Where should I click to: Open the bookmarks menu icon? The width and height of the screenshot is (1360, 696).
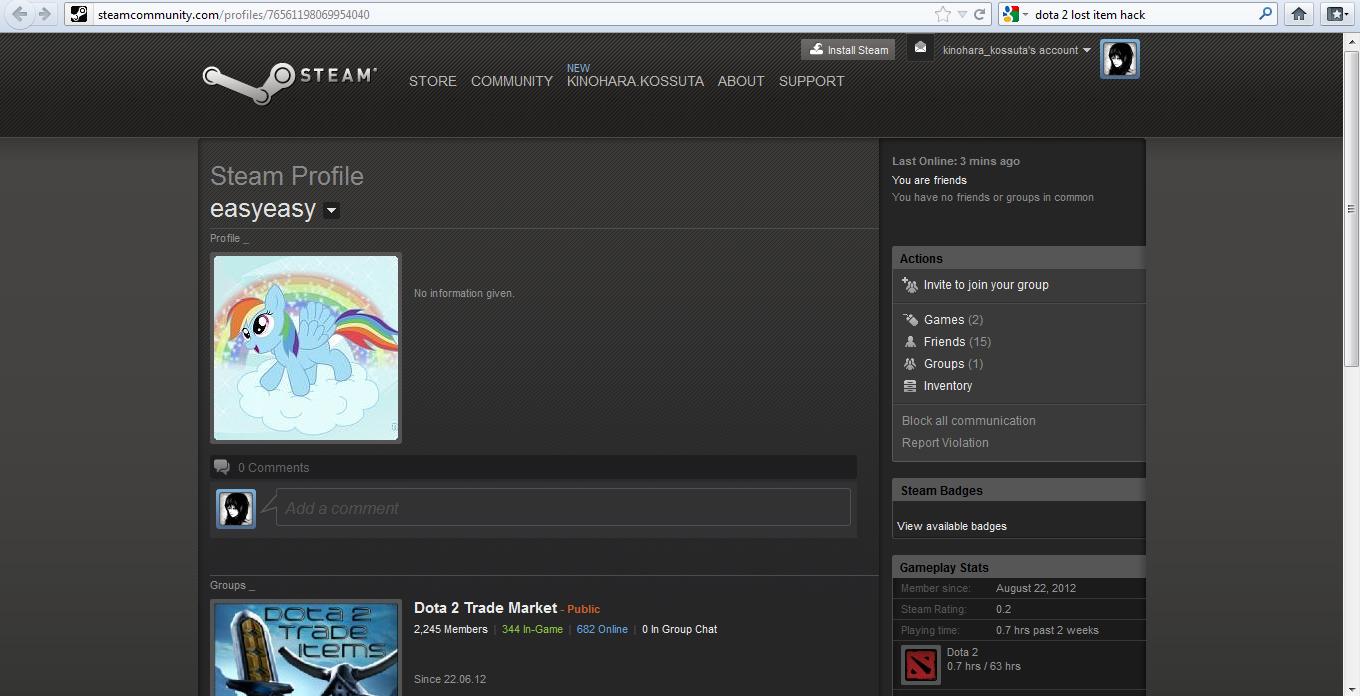pyautogui.click(x=1336, y=14)
